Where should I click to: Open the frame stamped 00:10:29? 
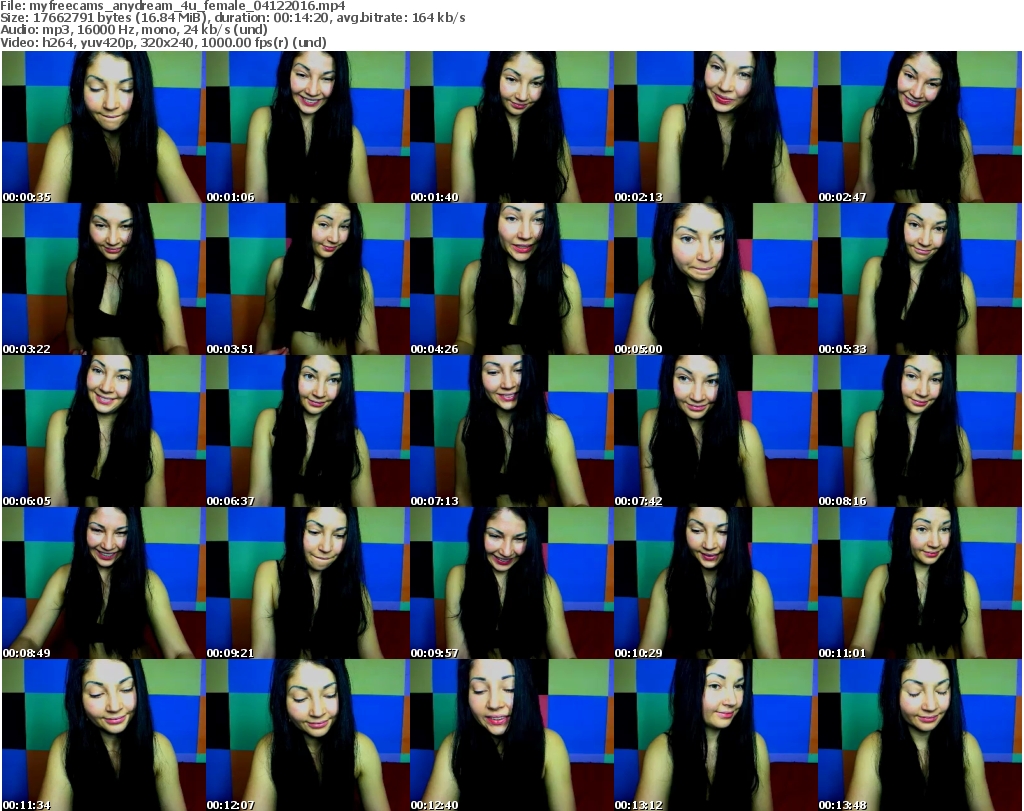[x=716, y=583]
